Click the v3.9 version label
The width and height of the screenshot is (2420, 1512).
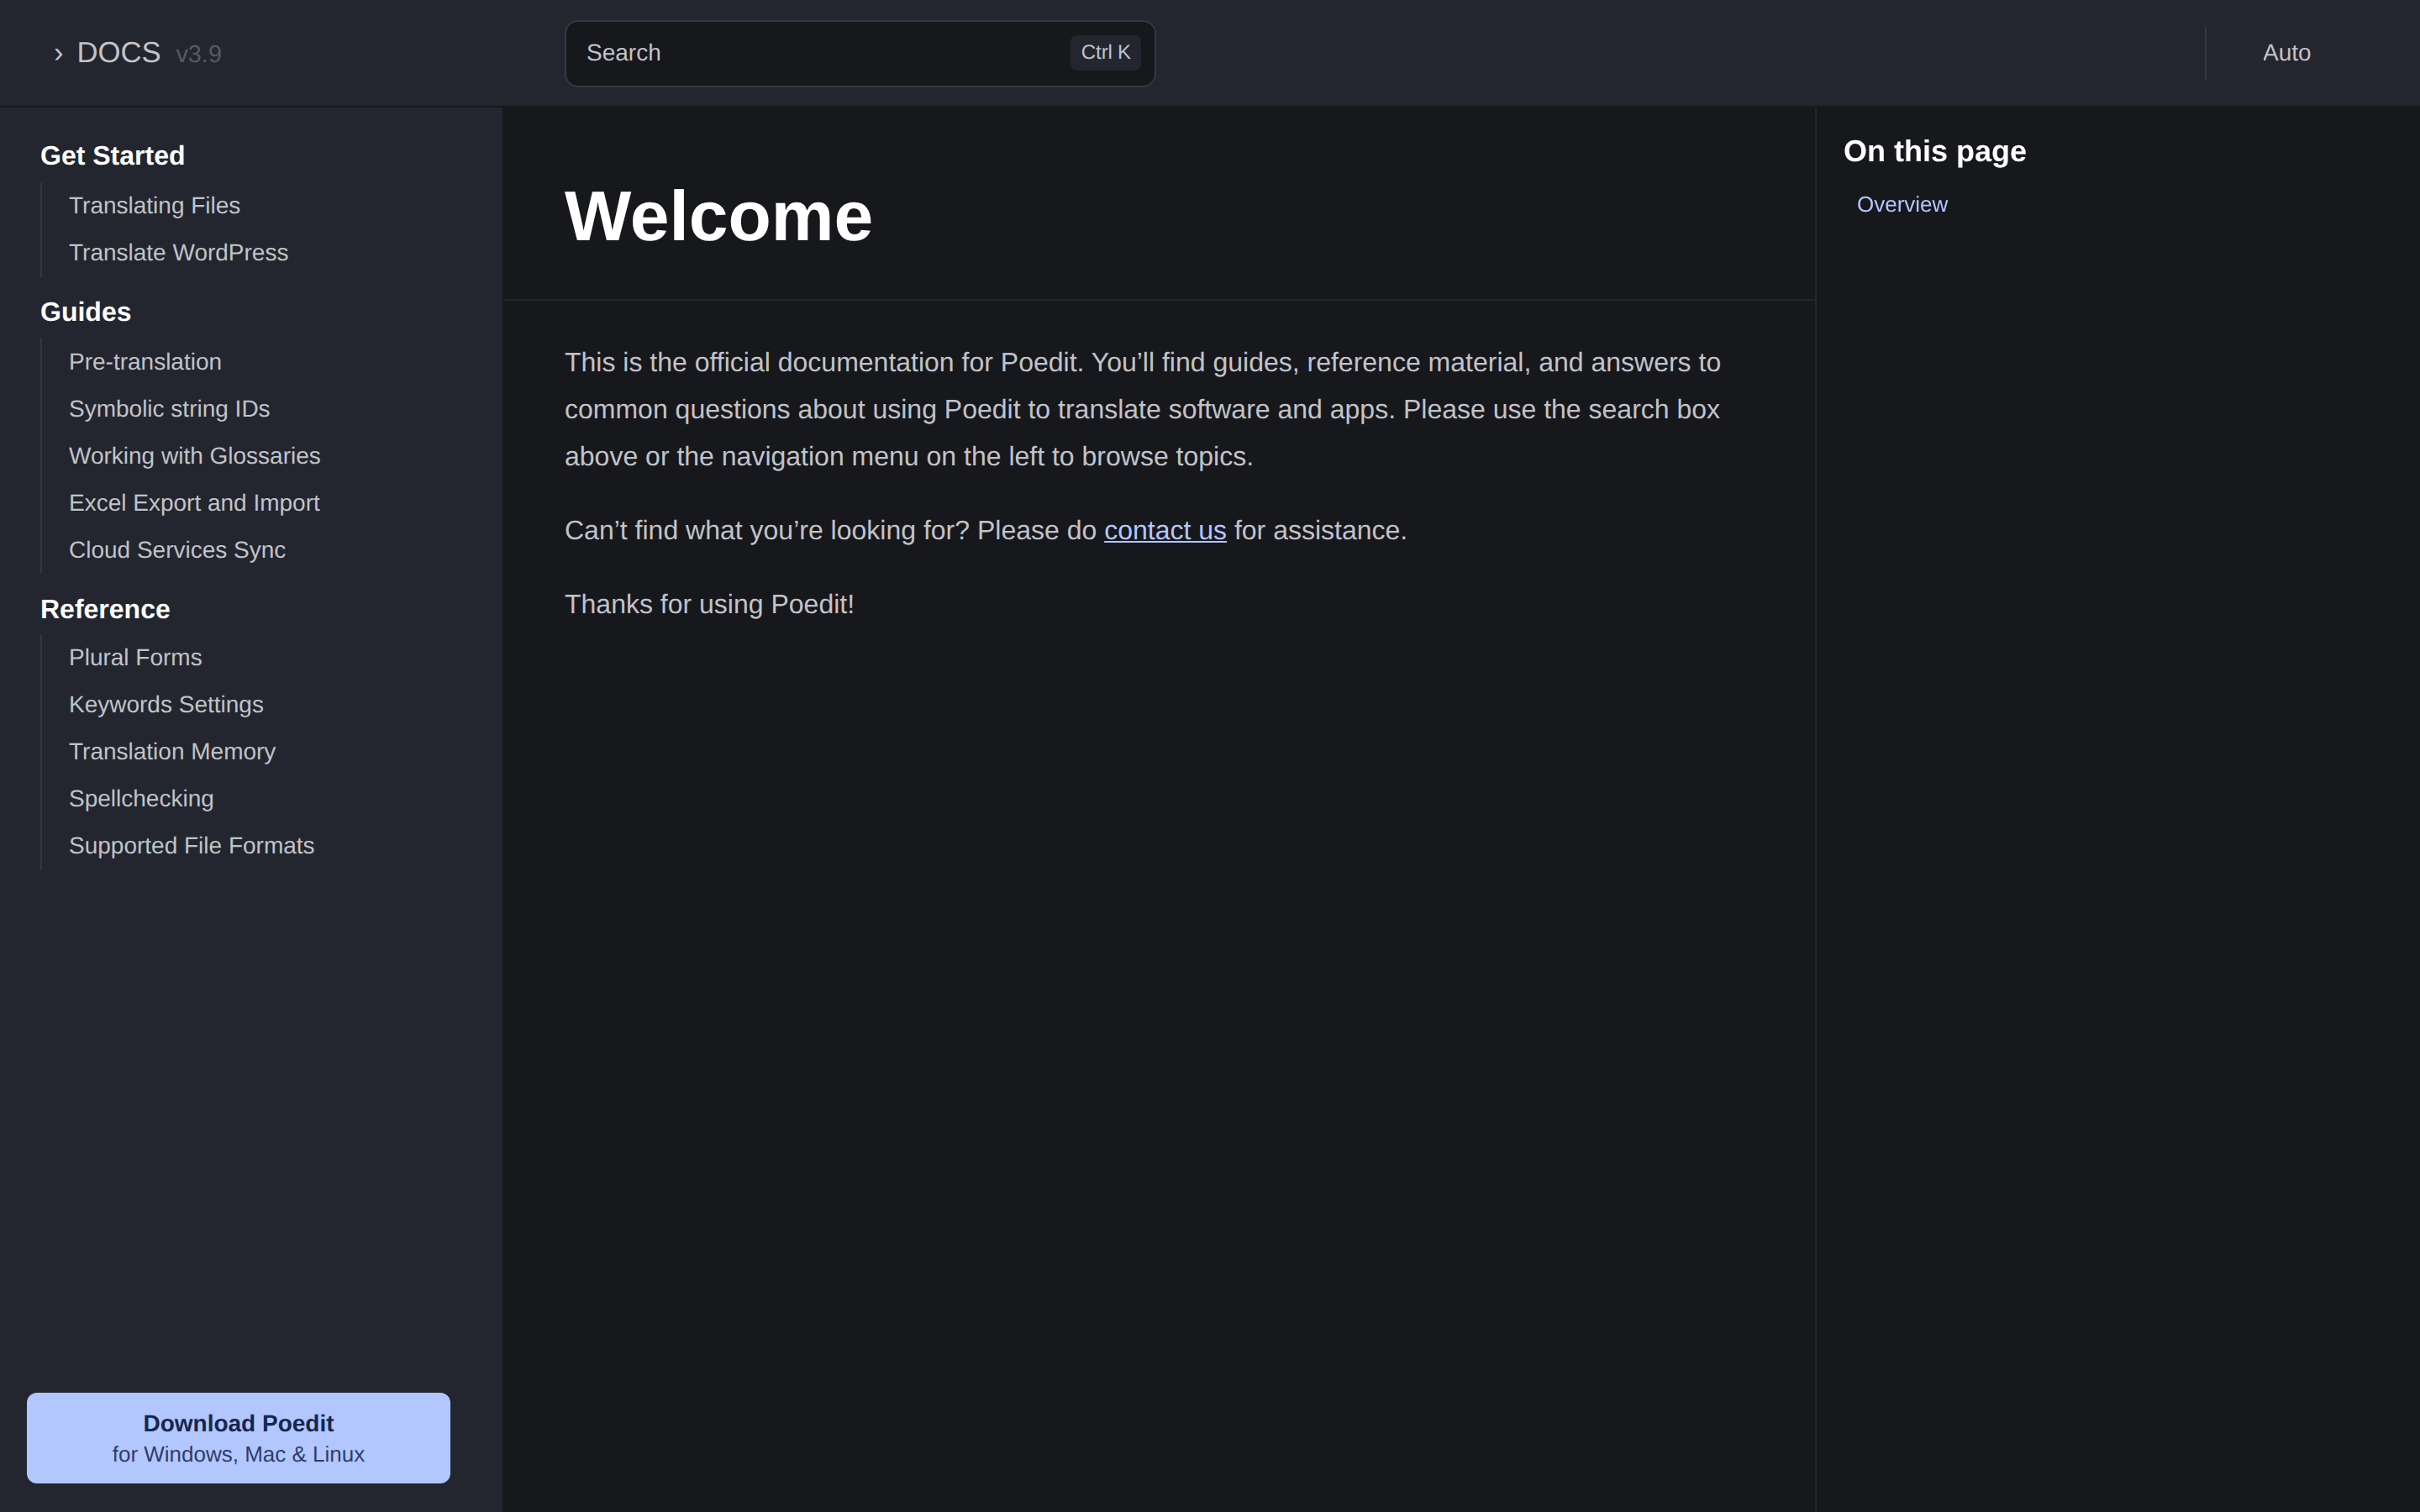coord(198,54)
